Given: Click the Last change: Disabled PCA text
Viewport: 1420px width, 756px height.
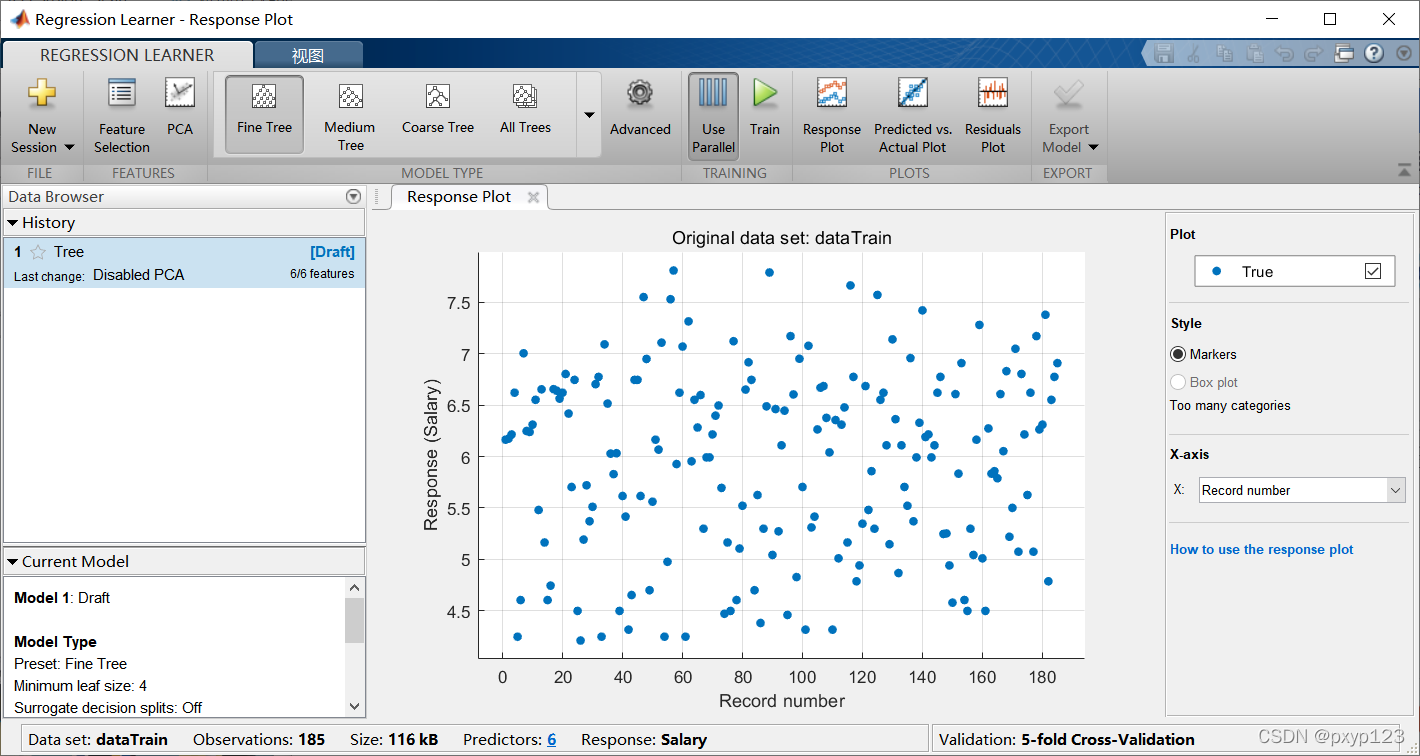Looking at the screenshot, I should (x=99, y=275).
